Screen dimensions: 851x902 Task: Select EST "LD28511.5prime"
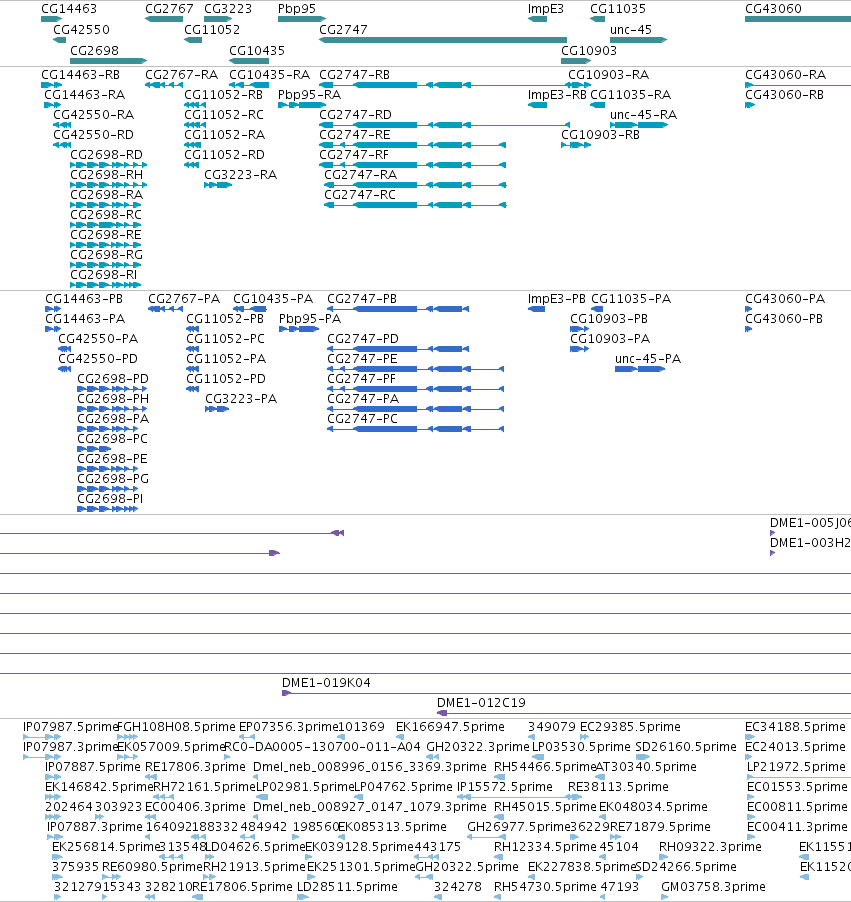347,886
